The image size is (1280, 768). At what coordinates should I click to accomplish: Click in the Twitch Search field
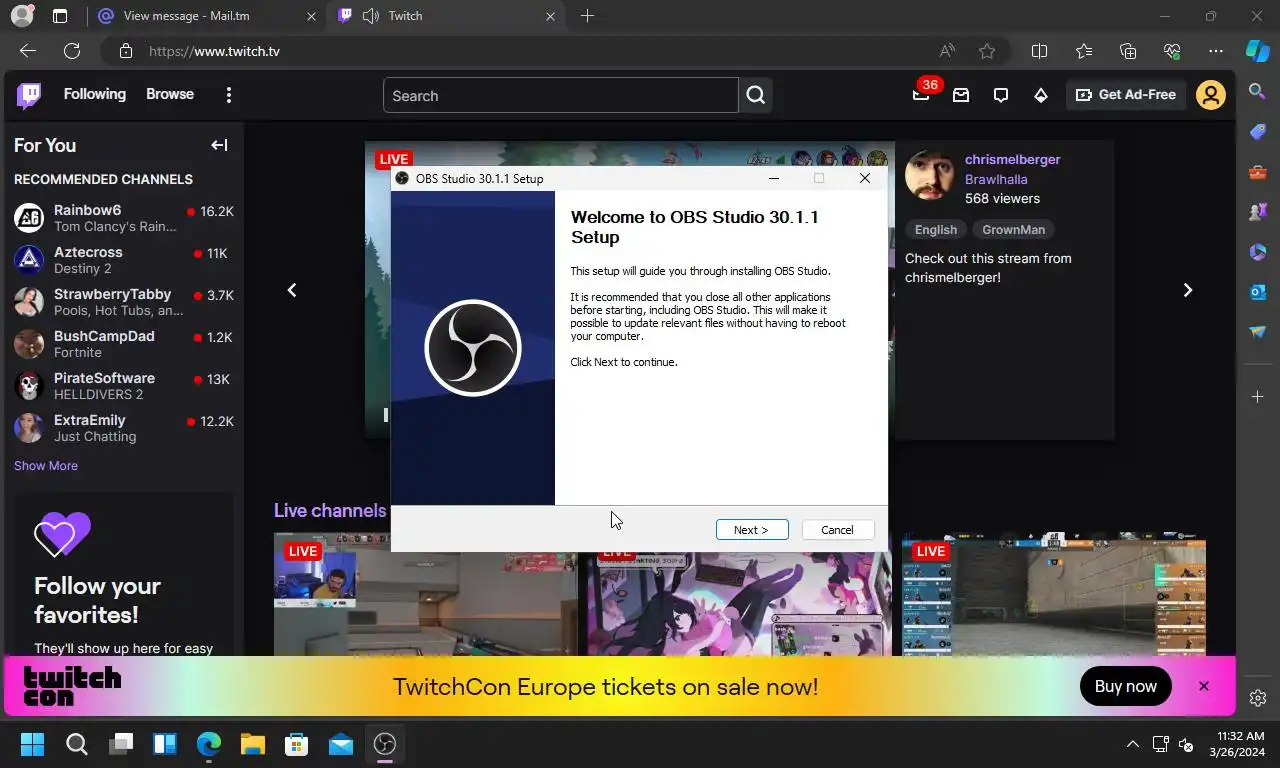(x=560, y=95)
